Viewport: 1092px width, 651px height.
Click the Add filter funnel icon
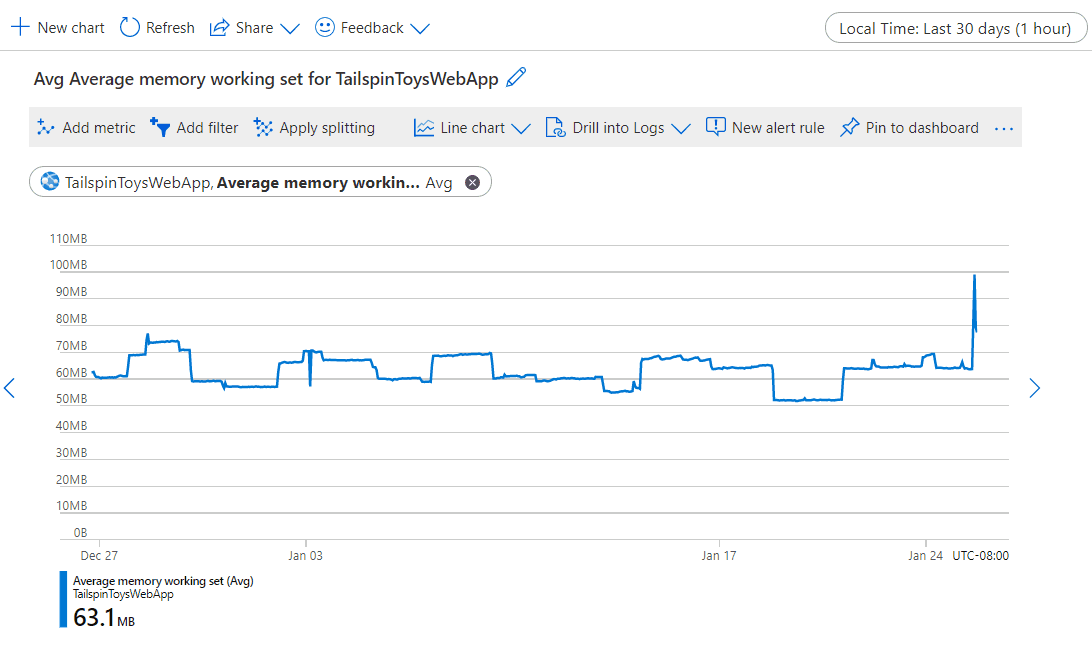(x=160, y=128)
